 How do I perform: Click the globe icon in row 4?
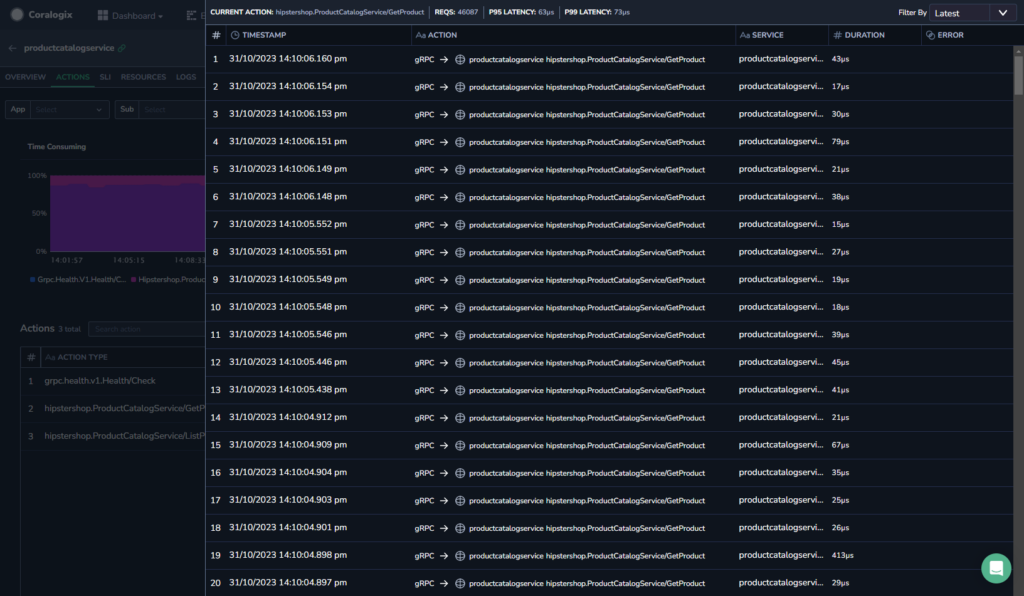click(460, 142)
